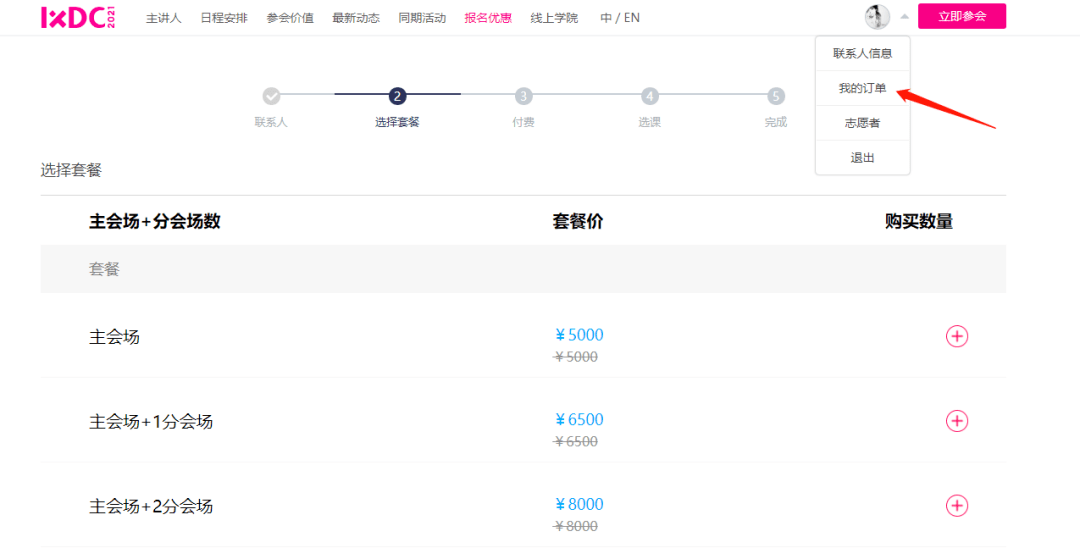
Task: Select 退出 to log out
Action: [x=862, y=158]
